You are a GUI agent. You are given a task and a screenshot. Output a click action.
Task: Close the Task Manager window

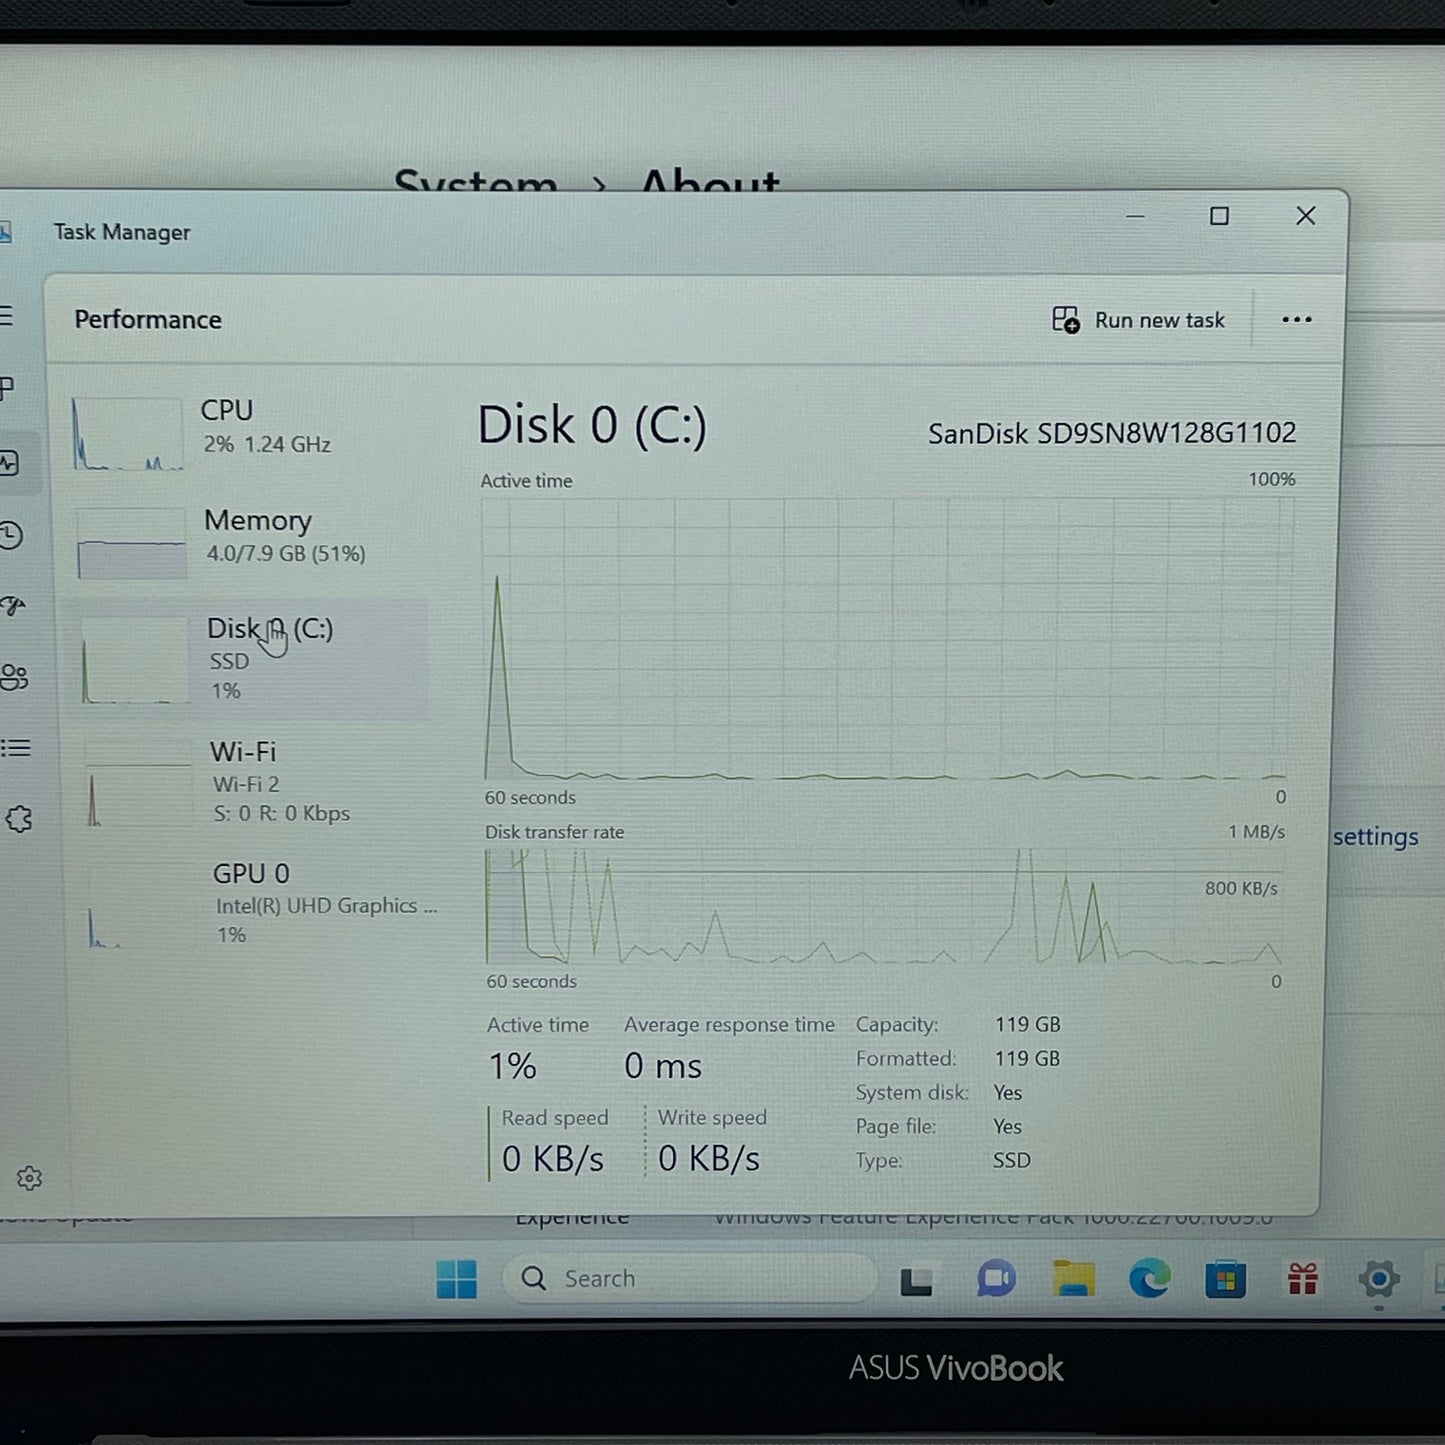1305,216
